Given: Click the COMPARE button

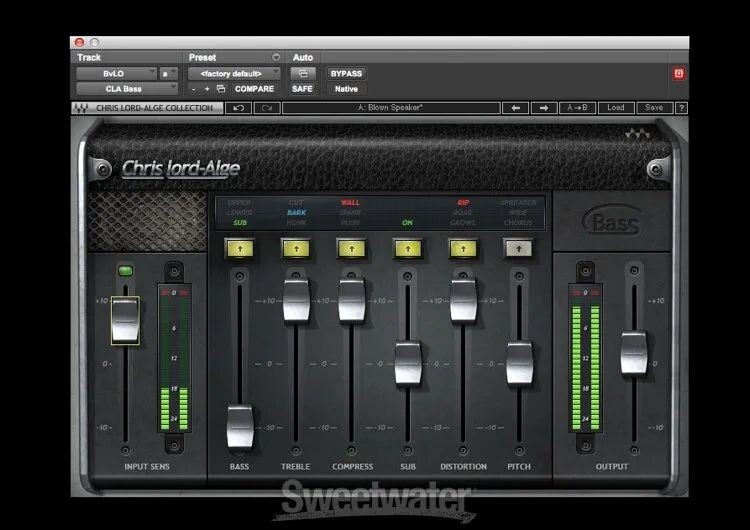Looking at the screenshot, I should tap(256, 89).
